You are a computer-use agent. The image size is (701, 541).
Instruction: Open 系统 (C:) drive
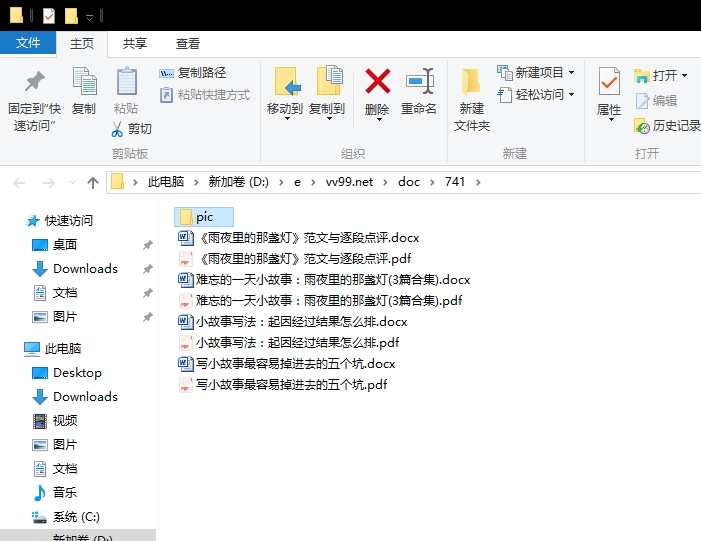point(66,517)
